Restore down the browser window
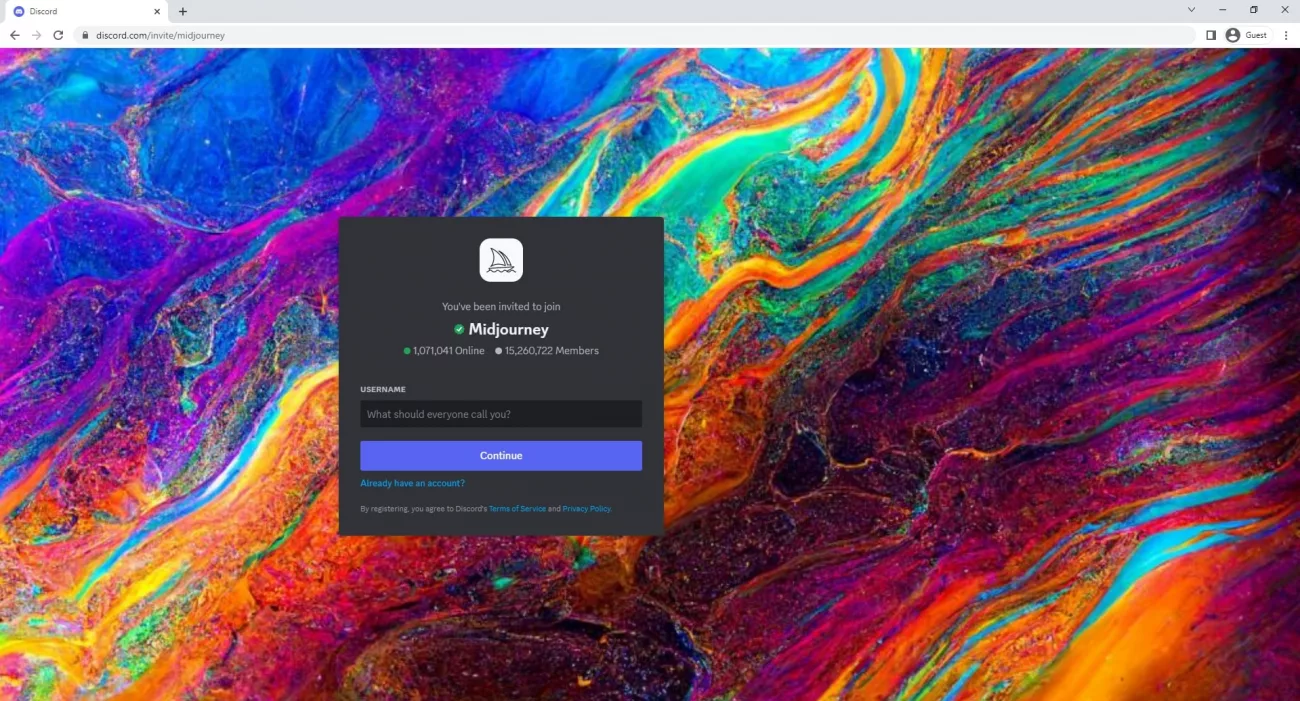1300x701 pixels. pyautogui.click(x=1254, y=9)
